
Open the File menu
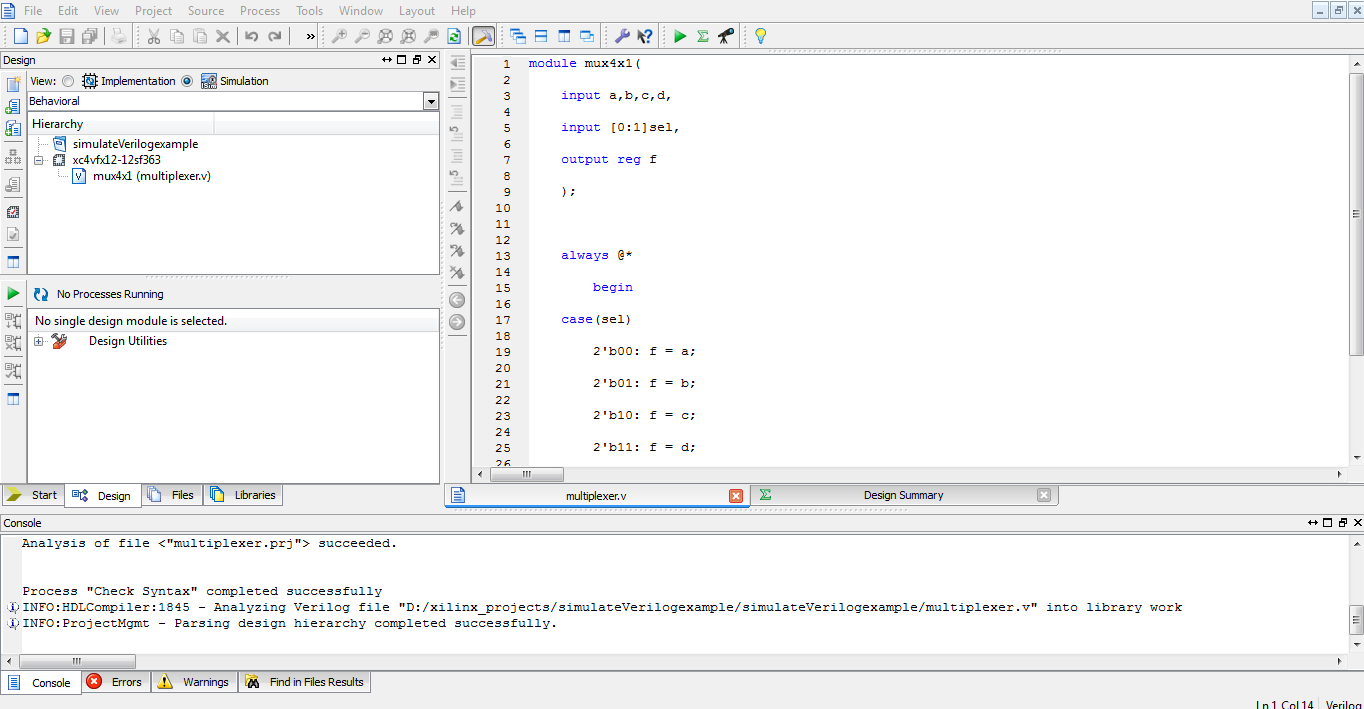point(33,11)
